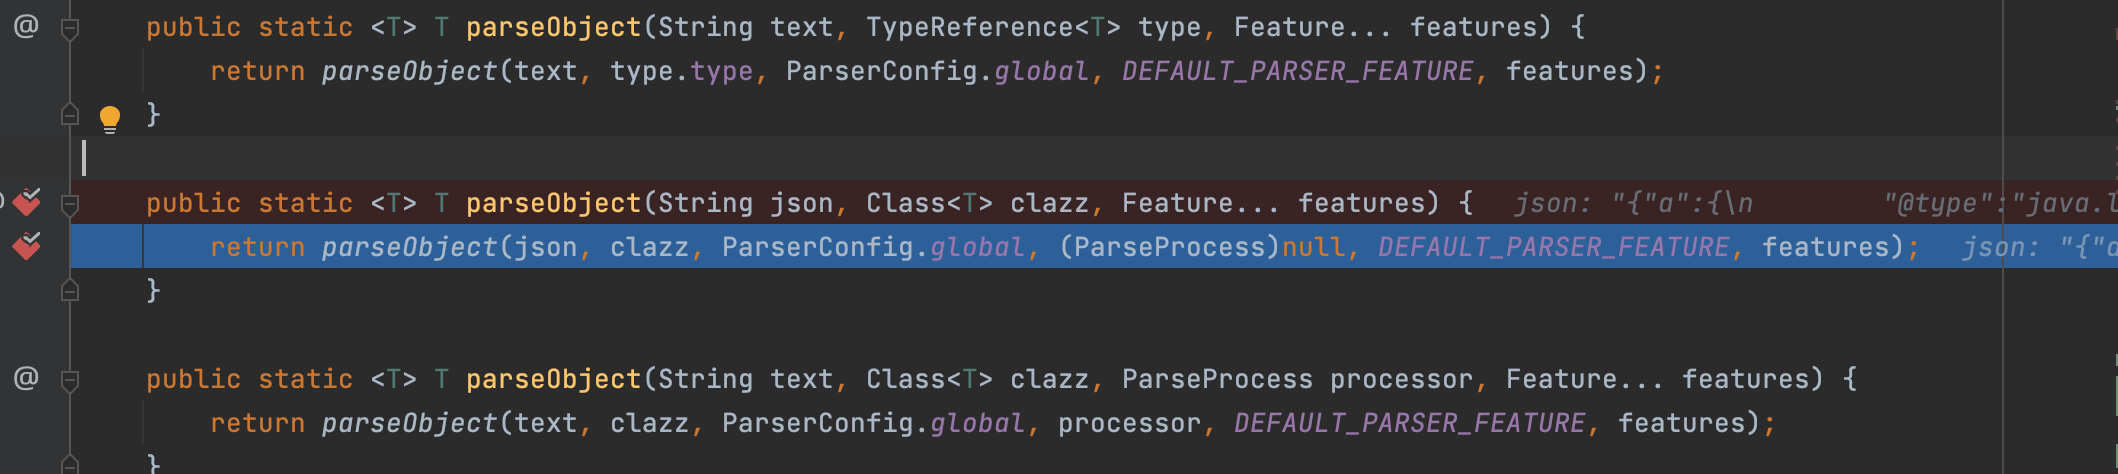Click the @ gutter icon beside the ParseProcess processor overload
The image size is (2118, 474).
point(26,378)
